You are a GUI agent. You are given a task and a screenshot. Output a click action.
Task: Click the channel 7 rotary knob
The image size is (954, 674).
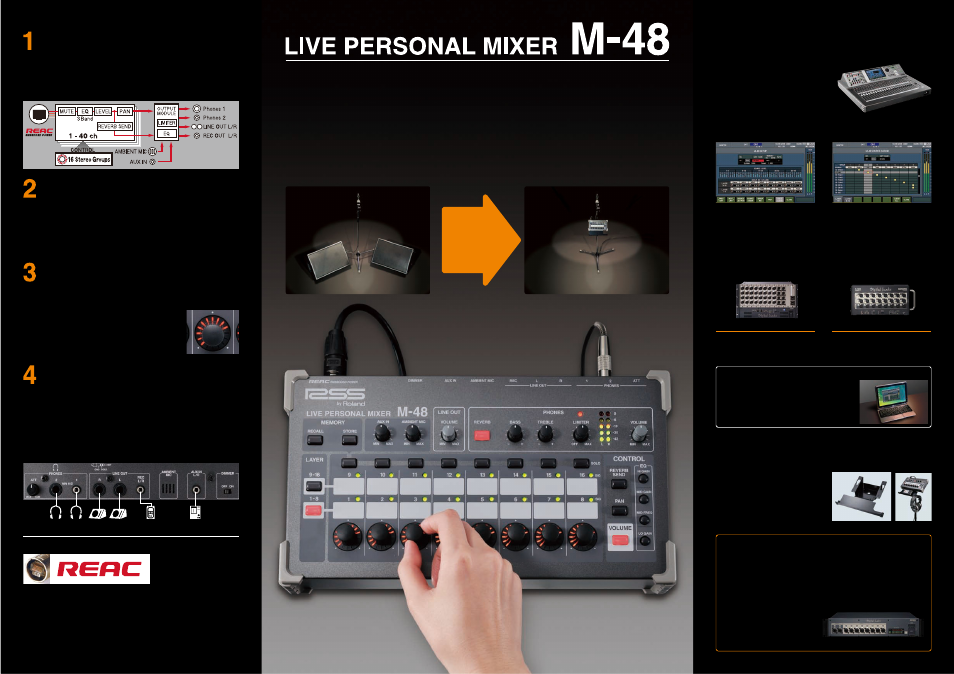(549, 537)
